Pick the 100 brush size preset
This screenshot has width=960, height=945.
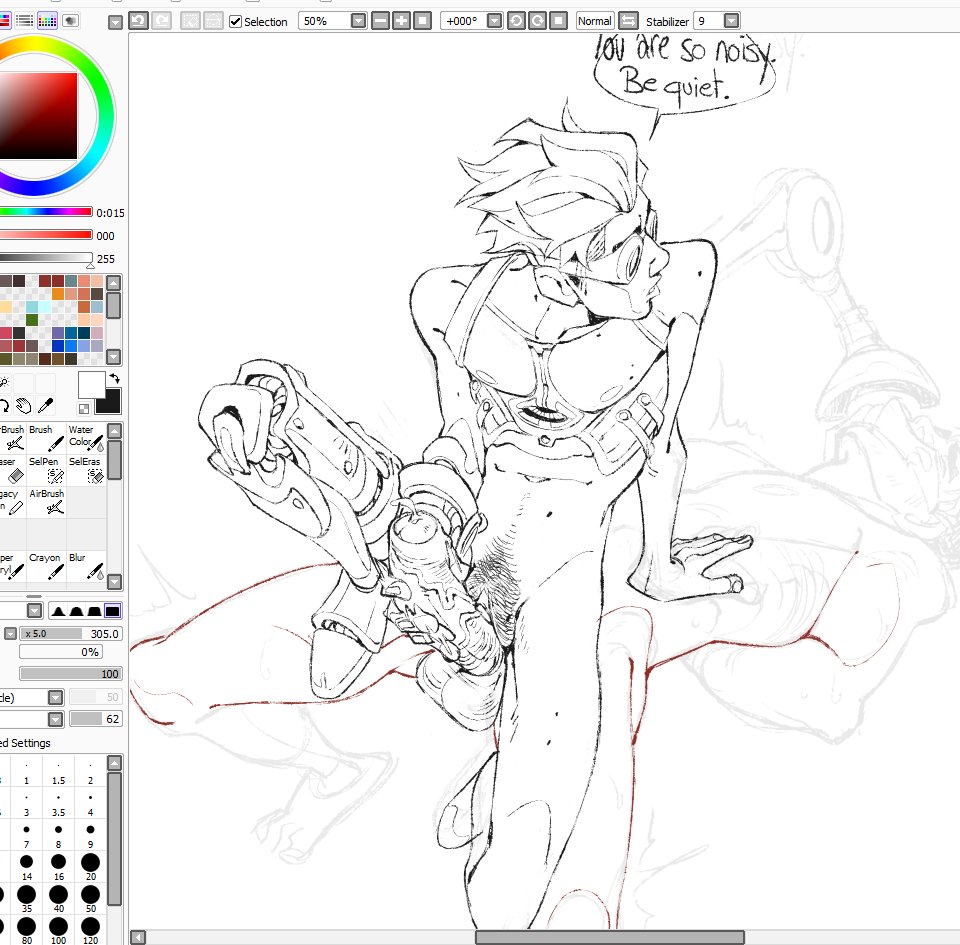(58, 930)
